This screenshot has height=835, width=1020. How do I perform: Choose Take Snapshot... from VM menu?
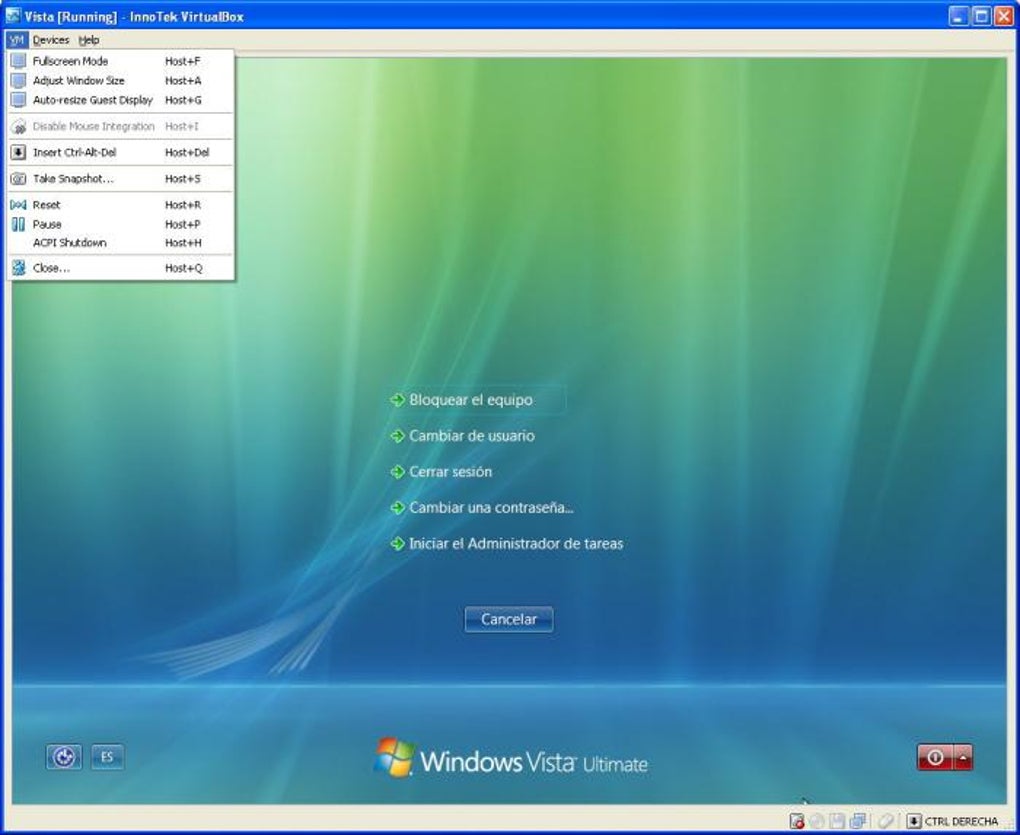click(x=120, y=178)
